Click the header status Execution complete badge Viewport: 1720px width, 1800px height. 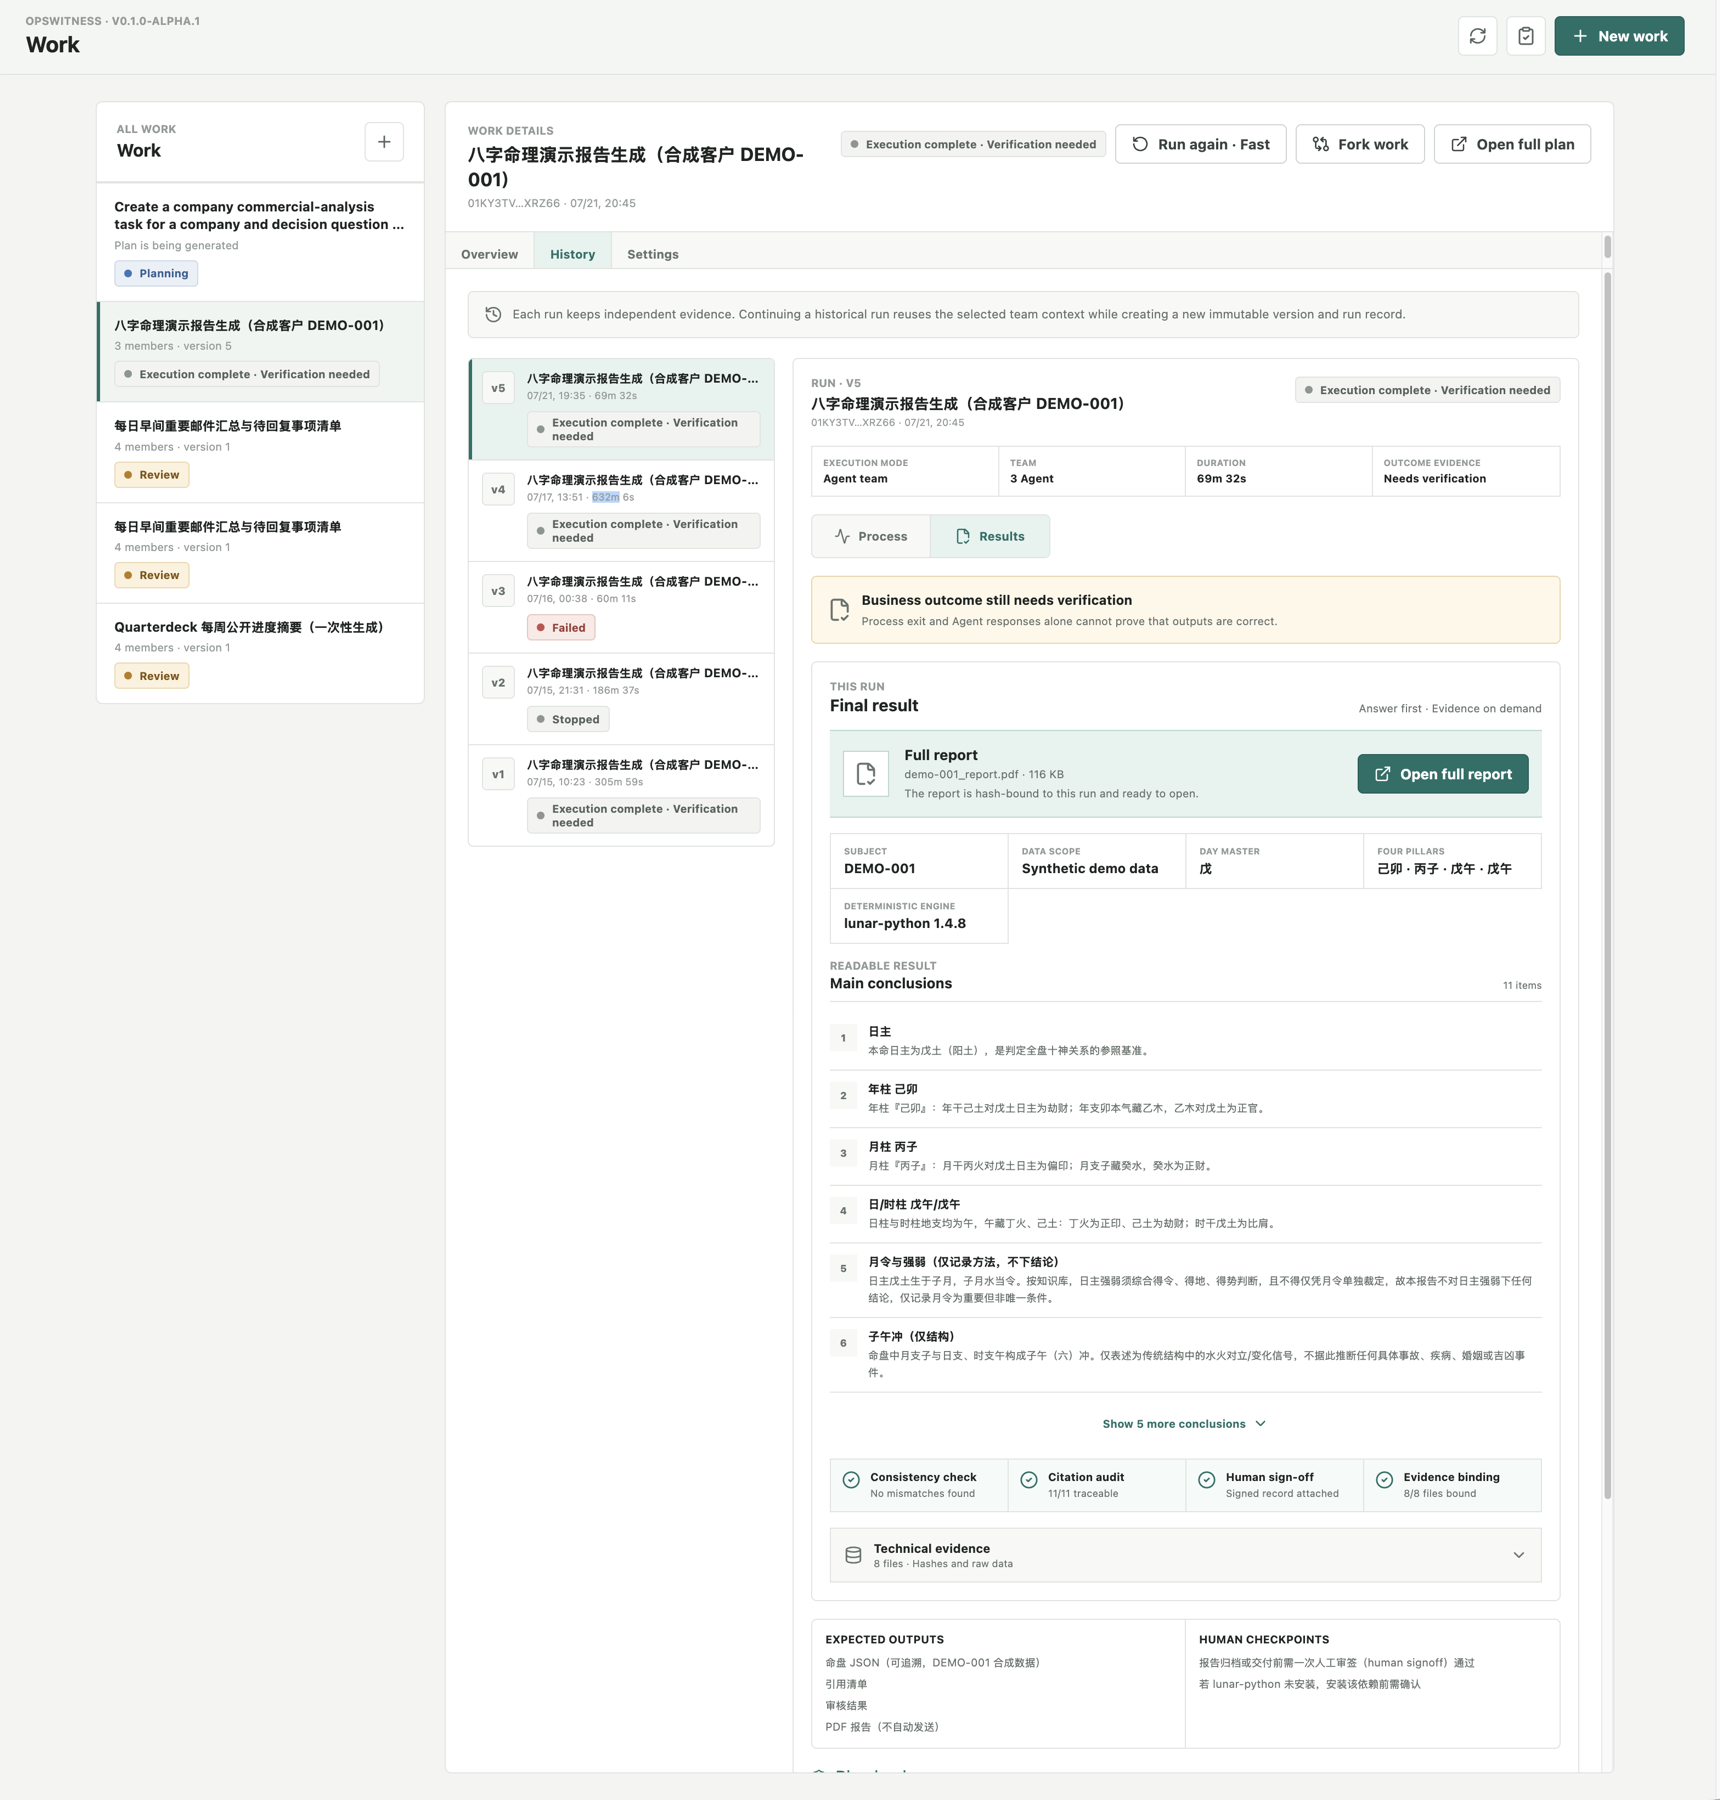point(973,144)
